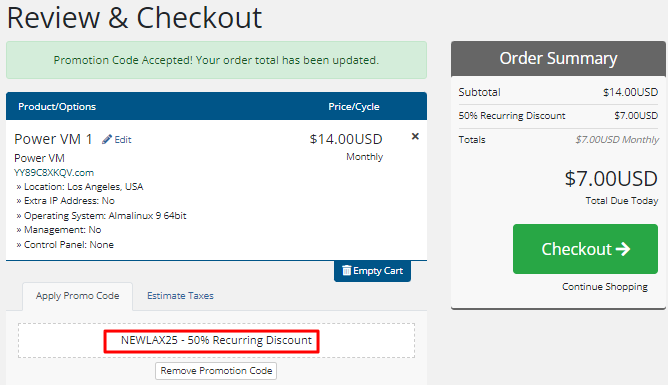Screen dimensions: 668x385
Task: Click the green Checkout button
Action: (585, 249)
